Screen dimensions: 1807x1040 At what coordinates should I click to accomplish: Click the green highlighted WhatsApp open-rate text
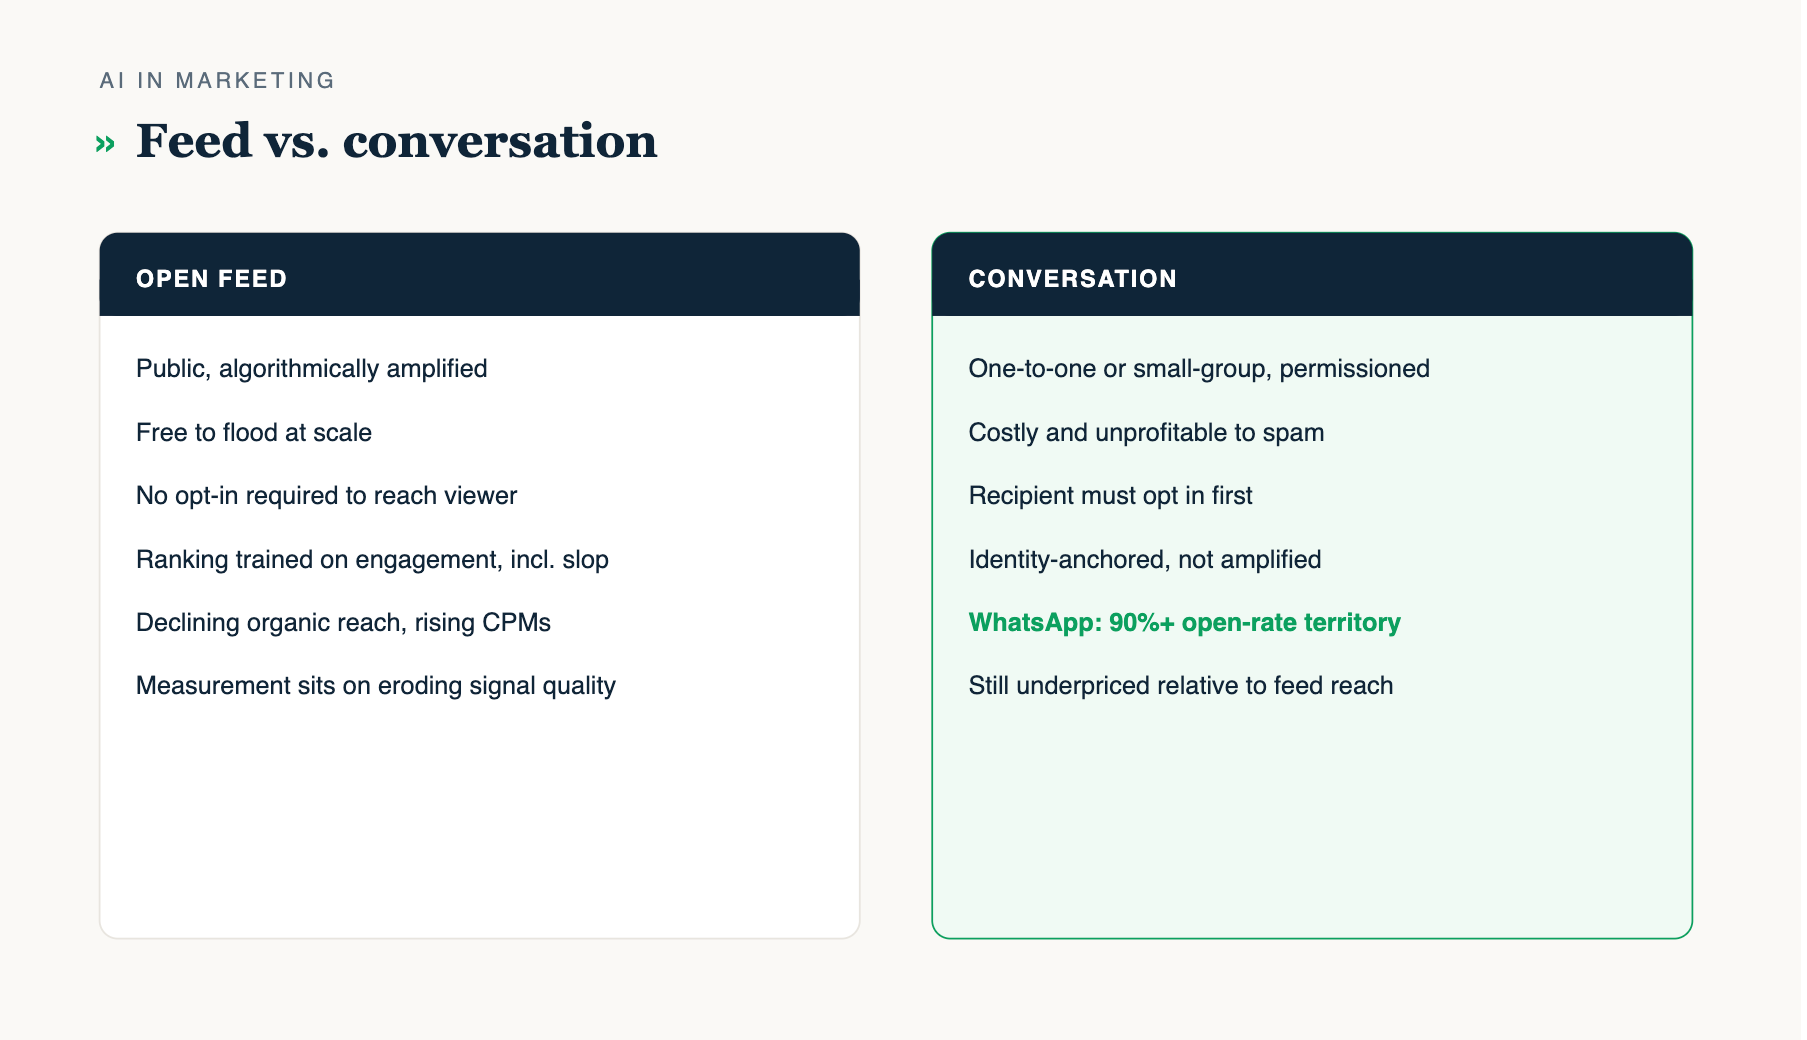(x=1184, y=622)
